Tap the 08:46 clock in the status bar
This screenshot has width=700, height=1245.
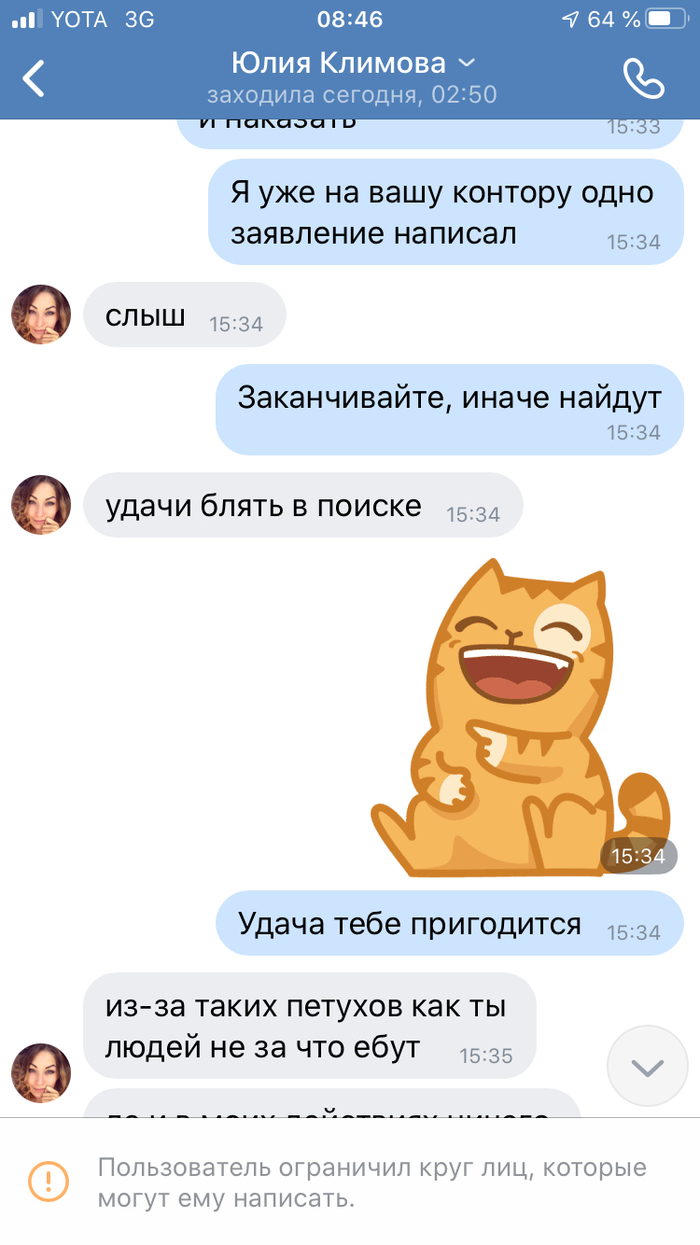coord(350,19)
